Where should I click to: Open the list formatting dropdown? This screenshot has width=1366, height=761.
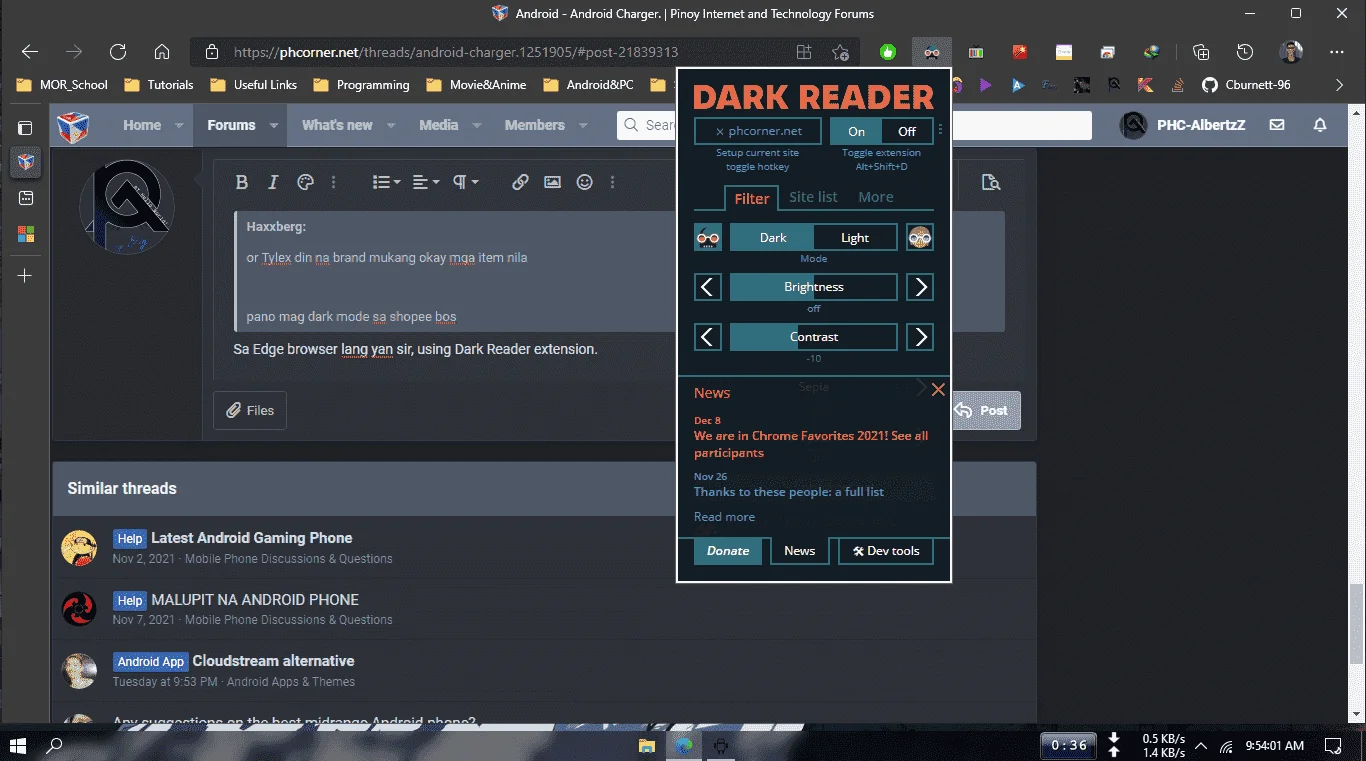click(x=386, y=182)
